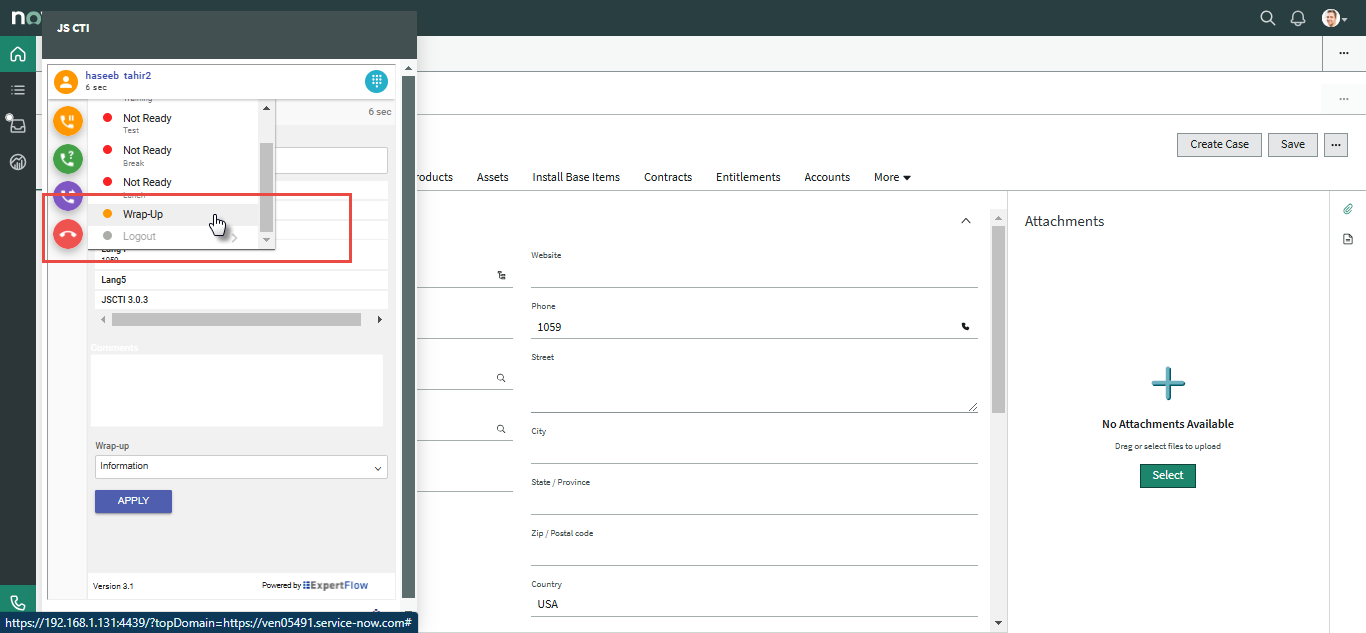Open notifications bell icon
This screenshot has width=1366, height=633.
(1298, 18)
